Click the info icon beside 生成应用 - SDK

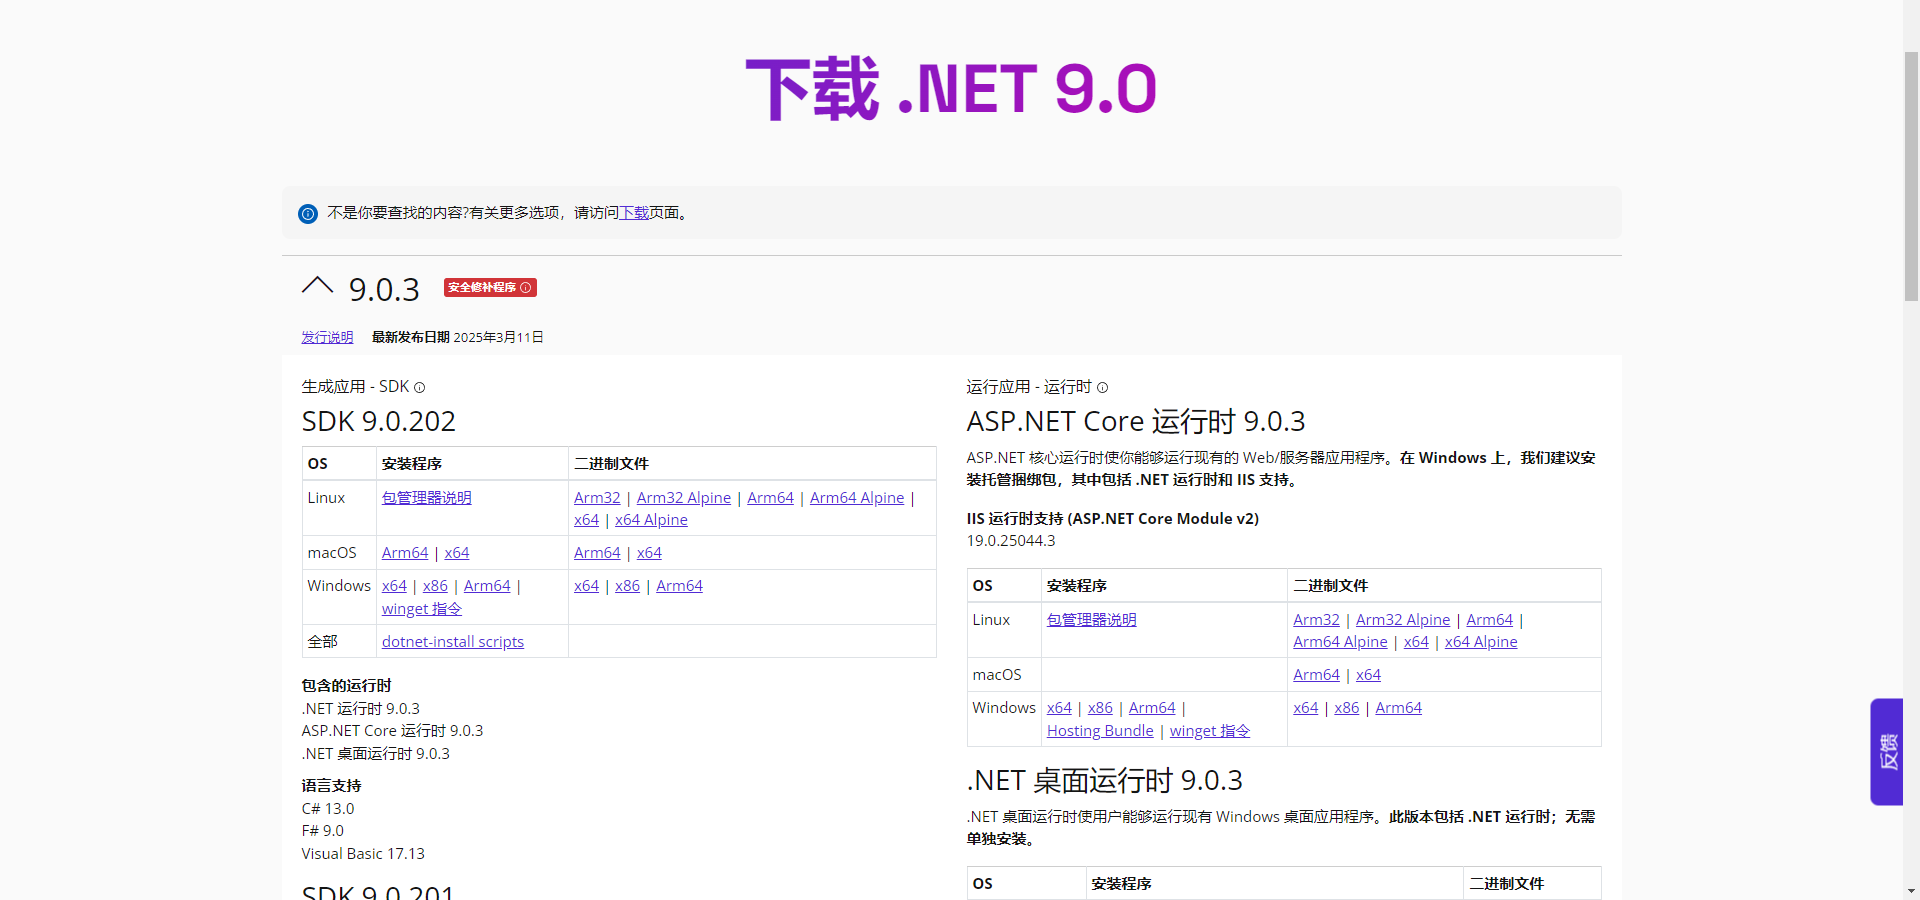tap(420, 388)
